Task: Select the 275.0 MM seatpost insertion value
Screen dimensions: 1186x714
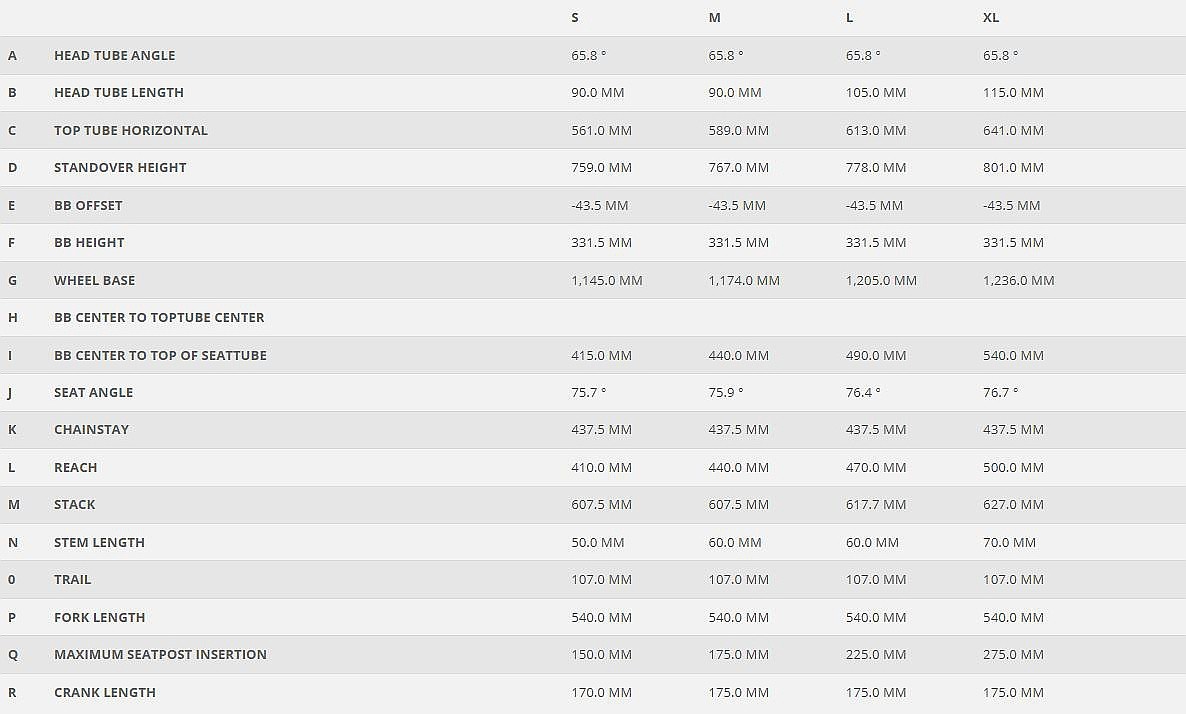Action: pos(1013,655)
